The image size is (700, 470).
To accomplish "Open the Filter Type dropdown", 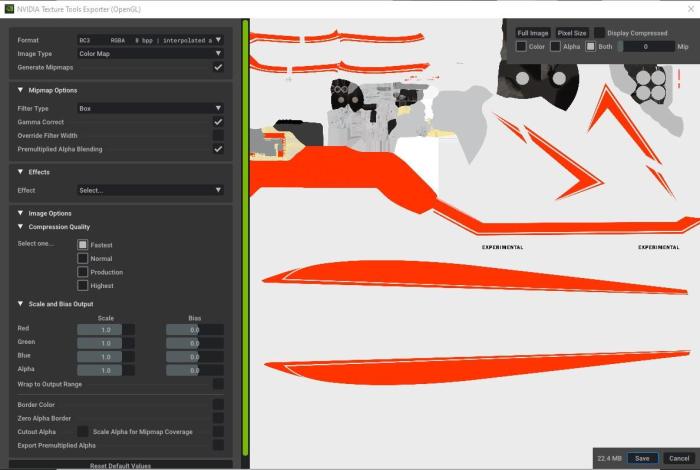I will click(x=150, y=108).
